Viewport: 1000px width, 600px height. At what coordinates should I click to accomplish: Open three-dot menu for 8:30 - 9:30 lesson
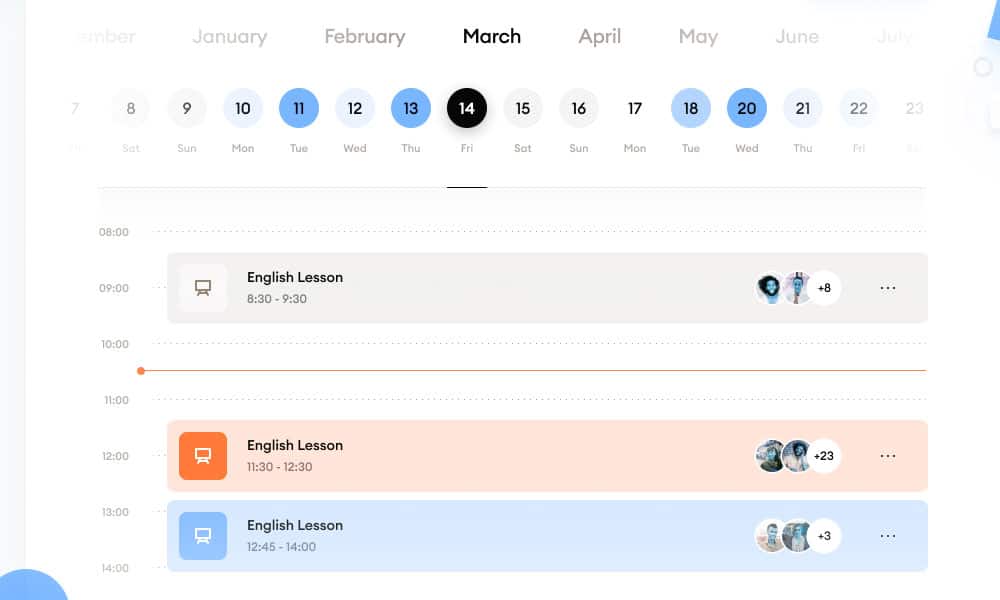pos(888,288)
